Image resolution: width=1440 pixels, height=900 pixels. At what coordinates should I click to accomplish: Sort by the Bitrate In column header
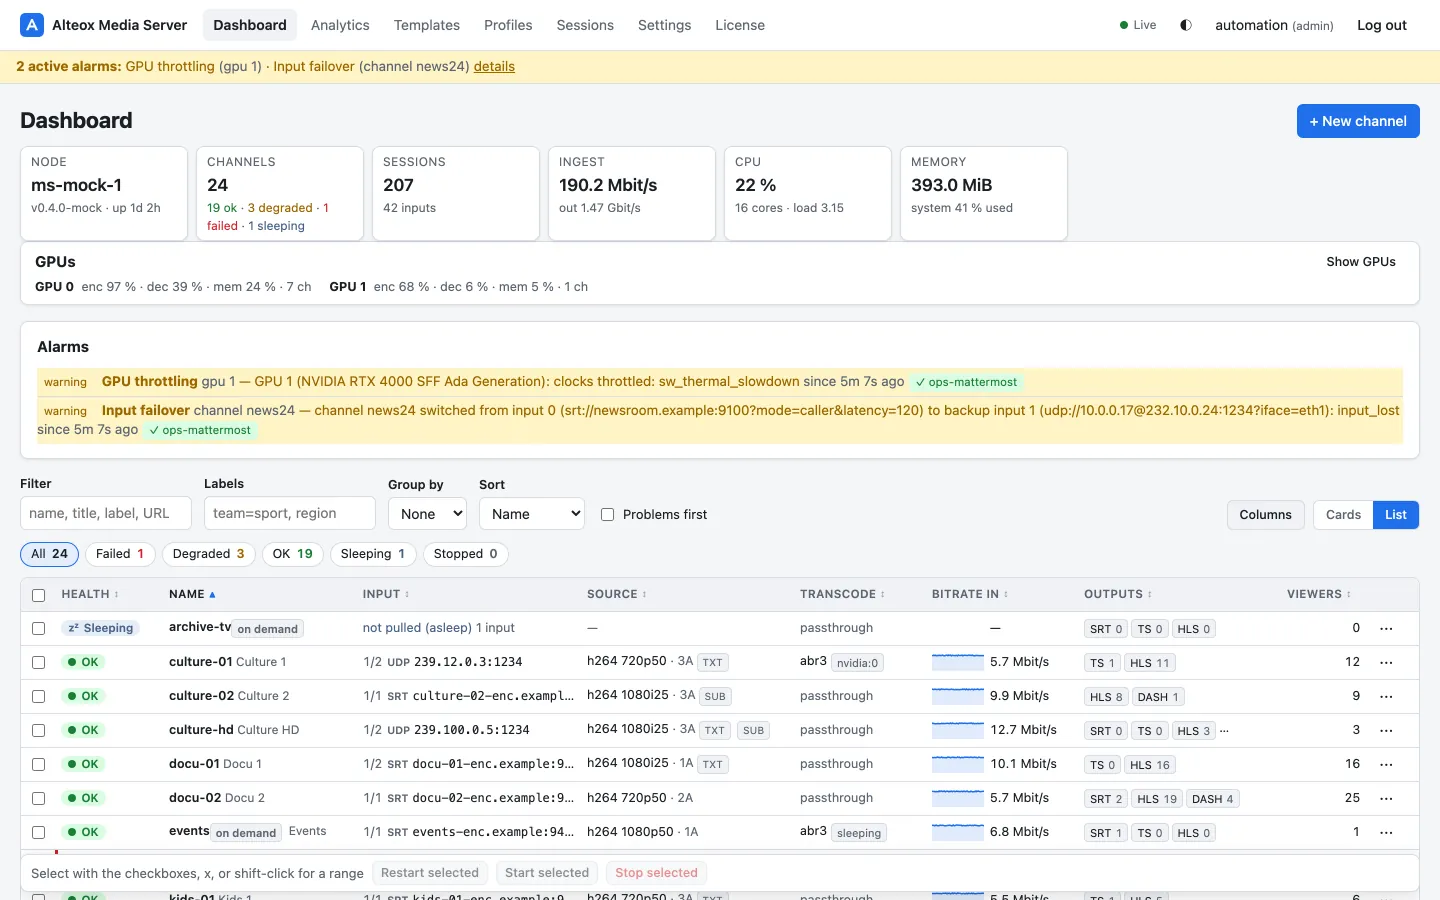[x=970, y=594]
